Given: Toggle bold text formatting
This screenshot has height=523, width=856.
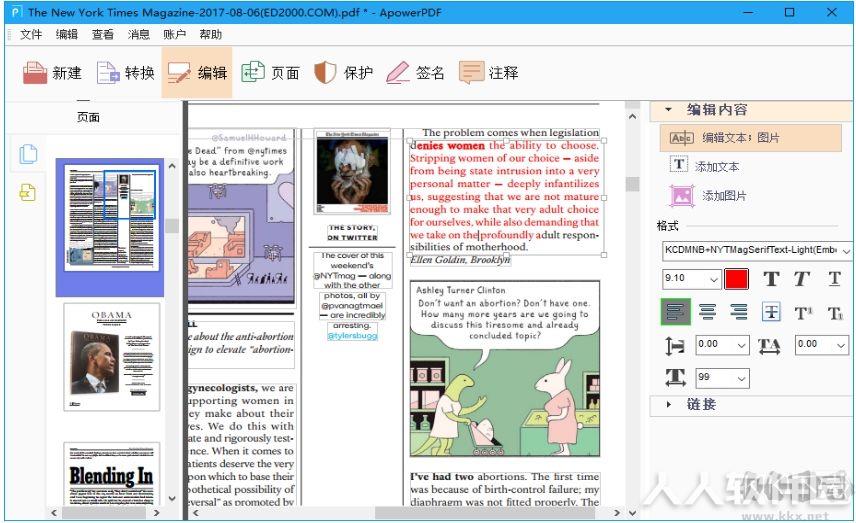Looking at the screenshot, I should tap(771, 279).
